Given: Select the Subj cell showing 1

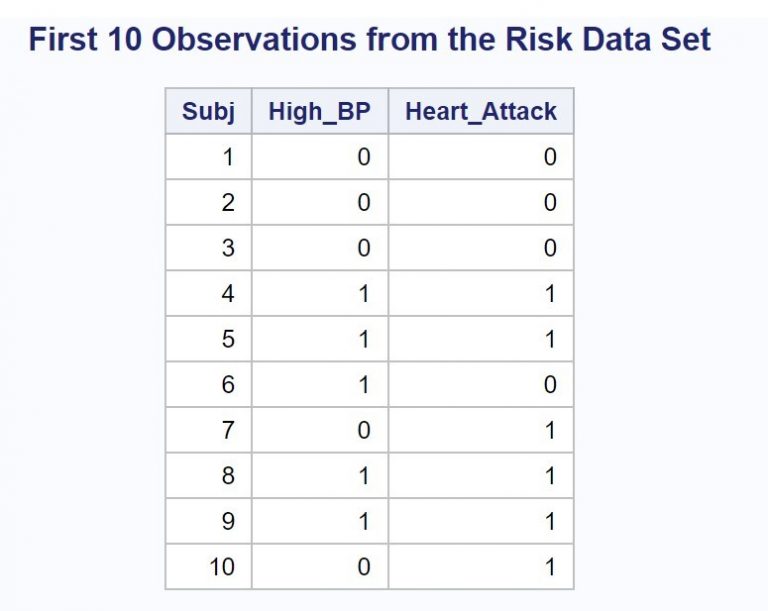Looking at the screenshot, I should [228, 157].
